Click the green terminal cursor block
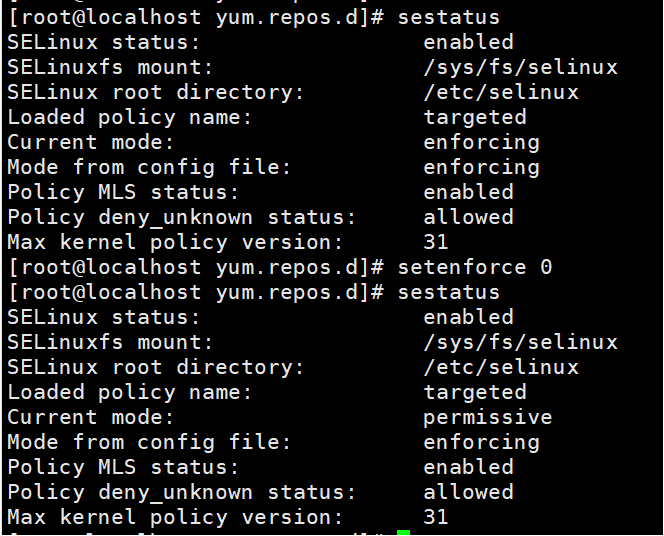The height and width of the screenshot is (536, 664). click(x=403, y=532)
